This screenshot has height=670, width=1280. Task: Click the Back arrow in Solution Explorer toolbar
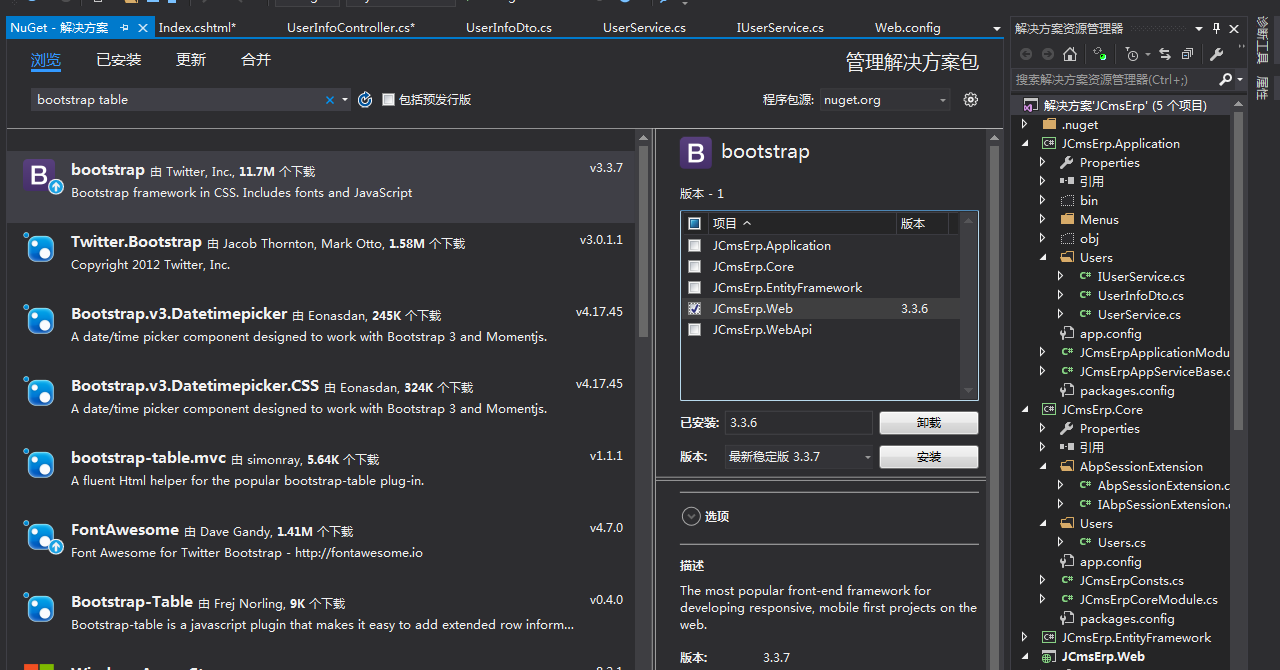click(1026, 54)
